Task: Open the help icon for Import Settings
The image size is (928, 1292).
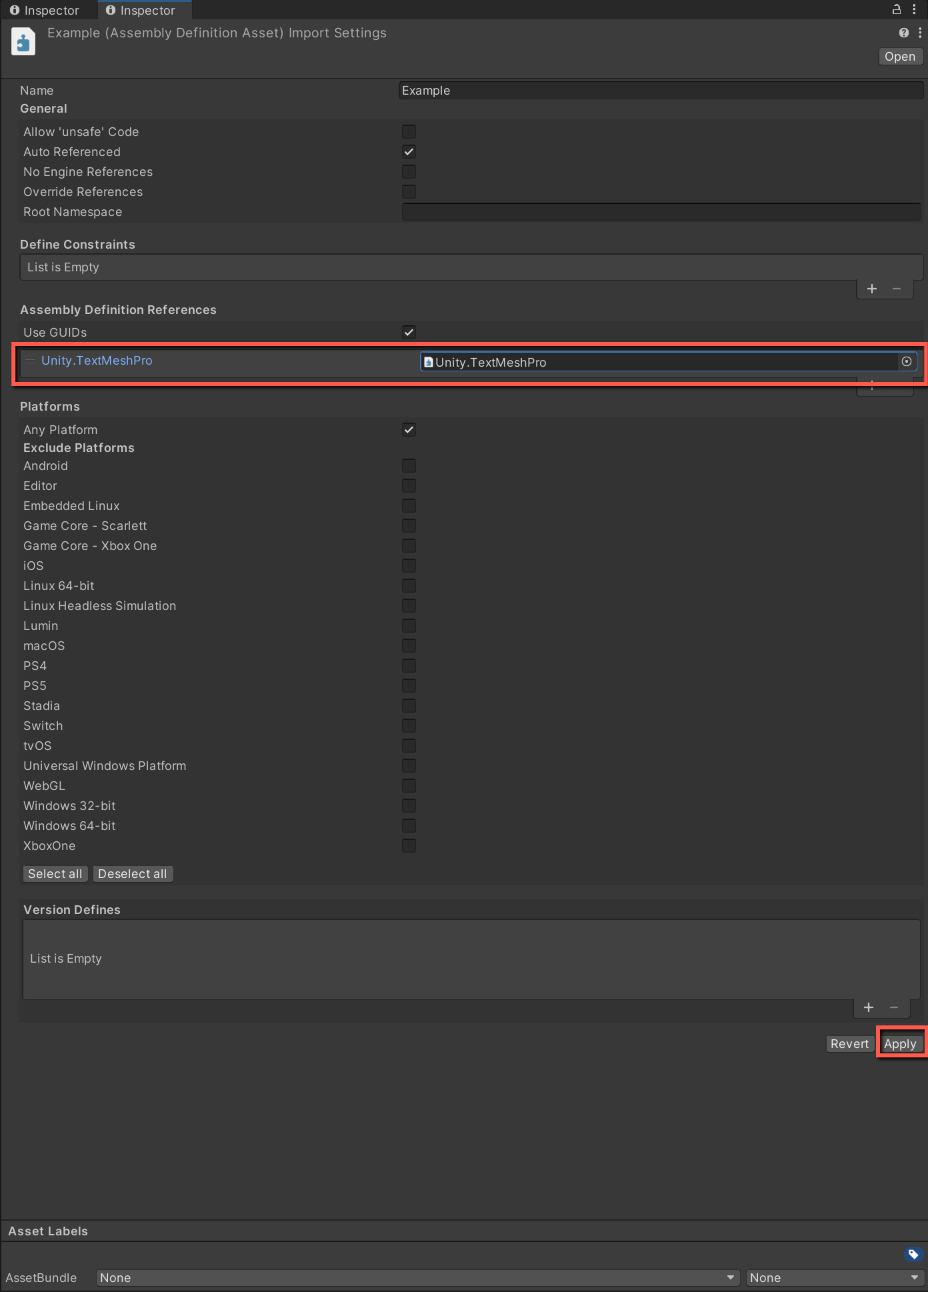Action: [903, 32]
